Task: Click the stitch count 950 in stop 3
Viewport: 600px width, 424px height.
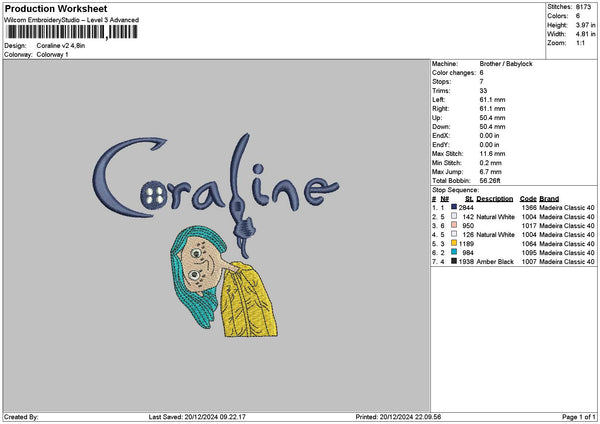Action: [468, 226]
